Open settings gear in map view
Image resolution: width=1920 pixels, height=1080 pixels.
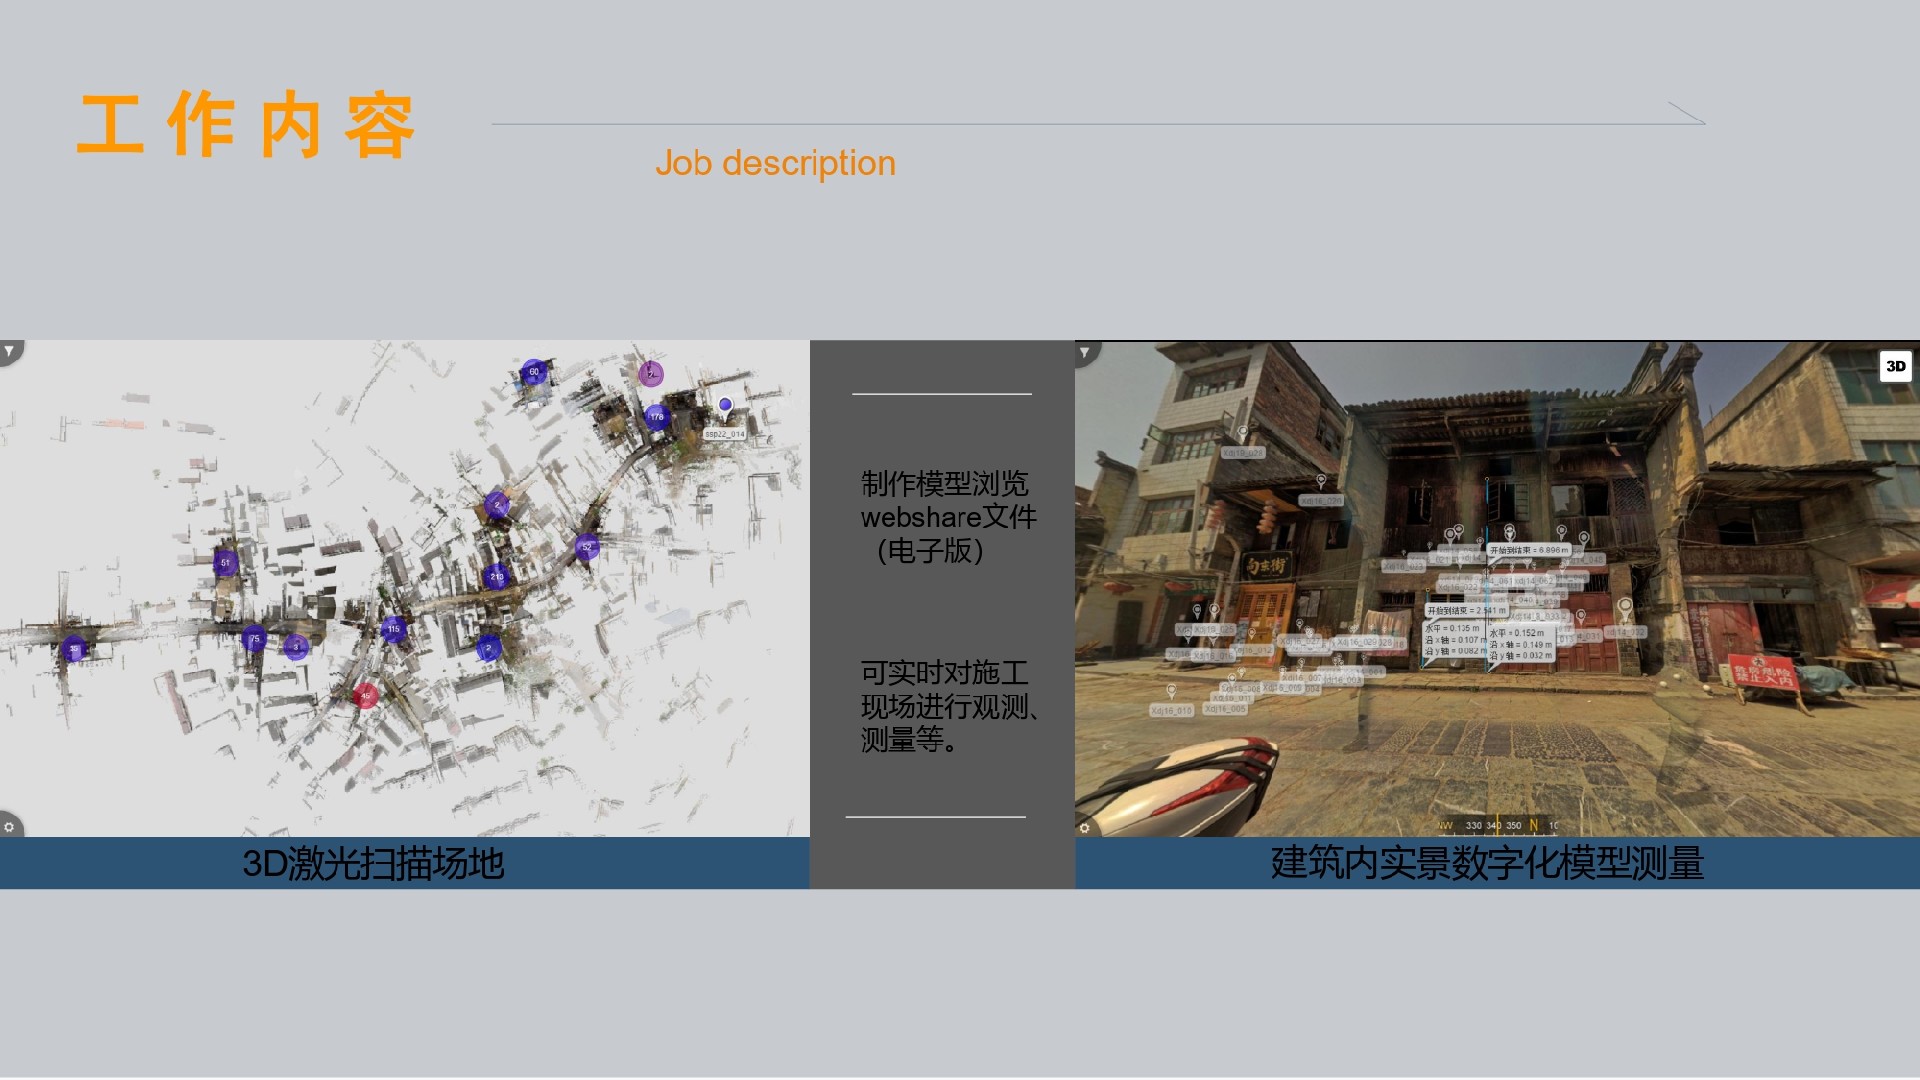(x=9, y=827)
